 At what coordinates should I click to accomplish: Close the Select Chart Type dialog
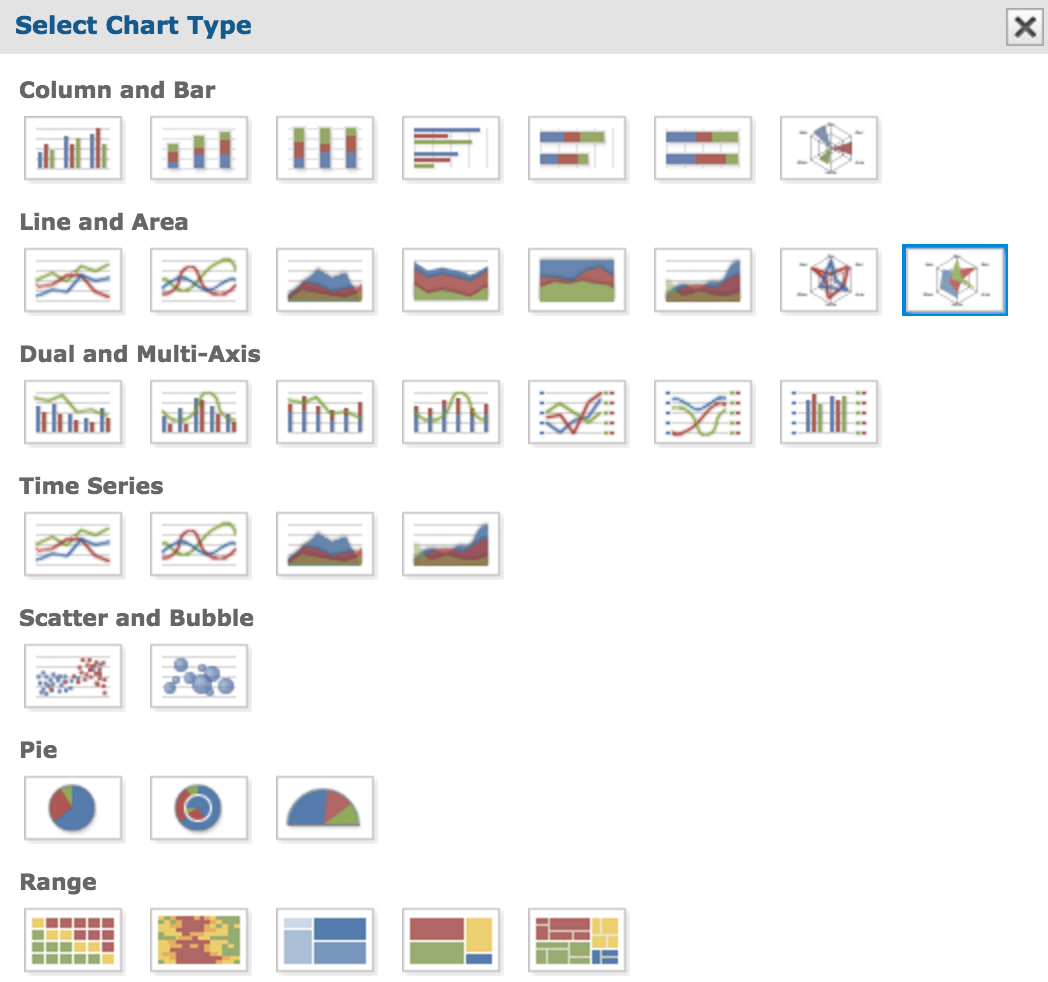[x=1025, y=27]
